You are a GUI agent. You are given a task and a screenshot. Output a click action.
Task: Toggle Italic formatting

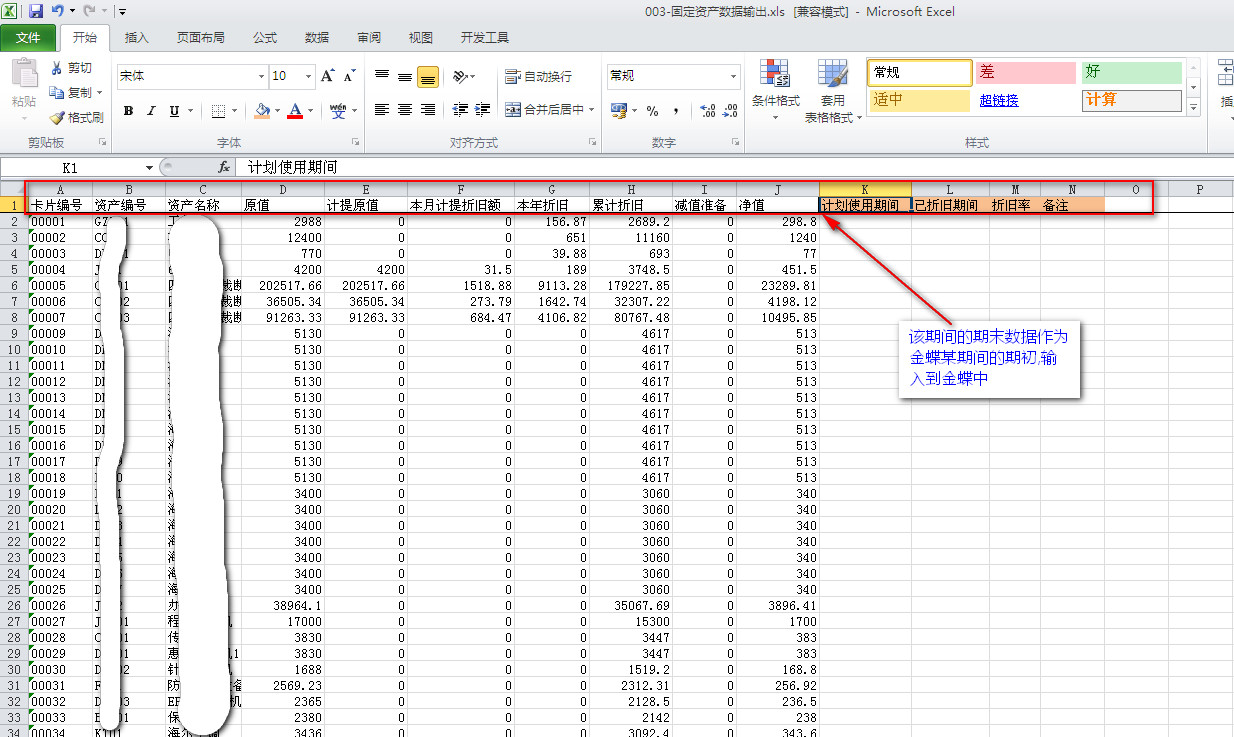(151, 111)
